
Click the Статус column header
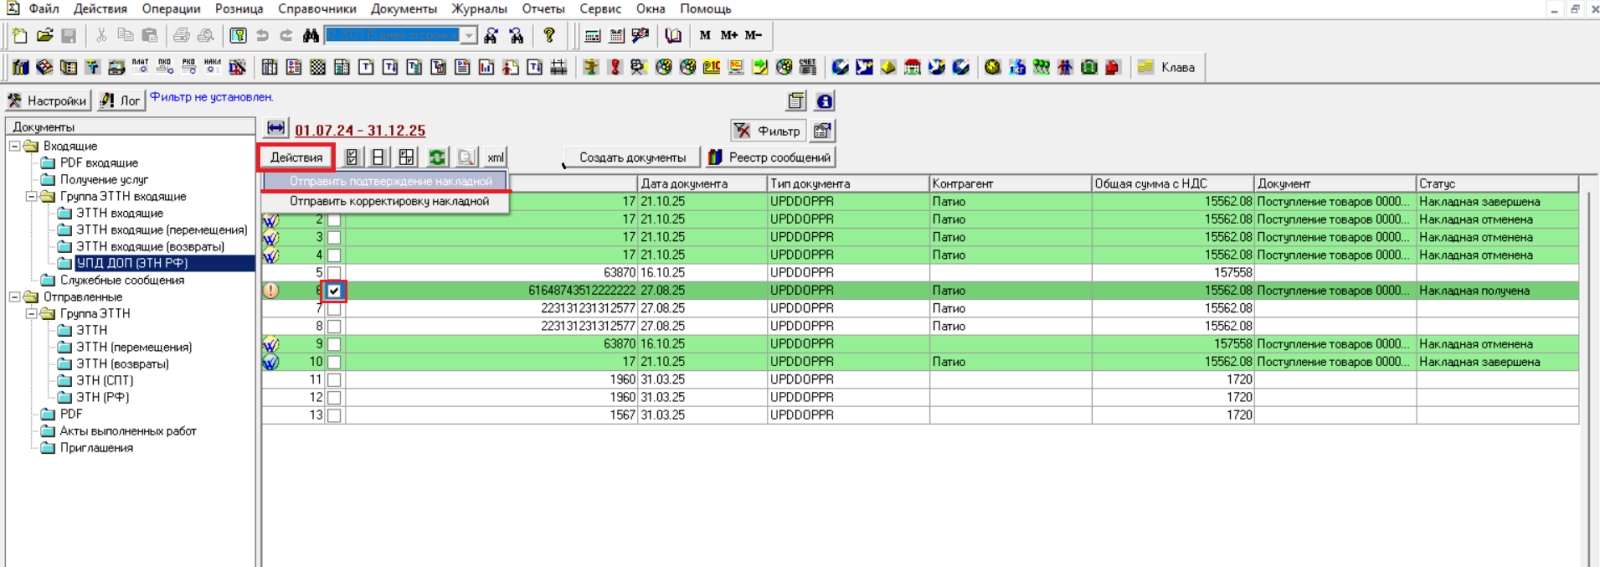click(x=1495, y=184)
